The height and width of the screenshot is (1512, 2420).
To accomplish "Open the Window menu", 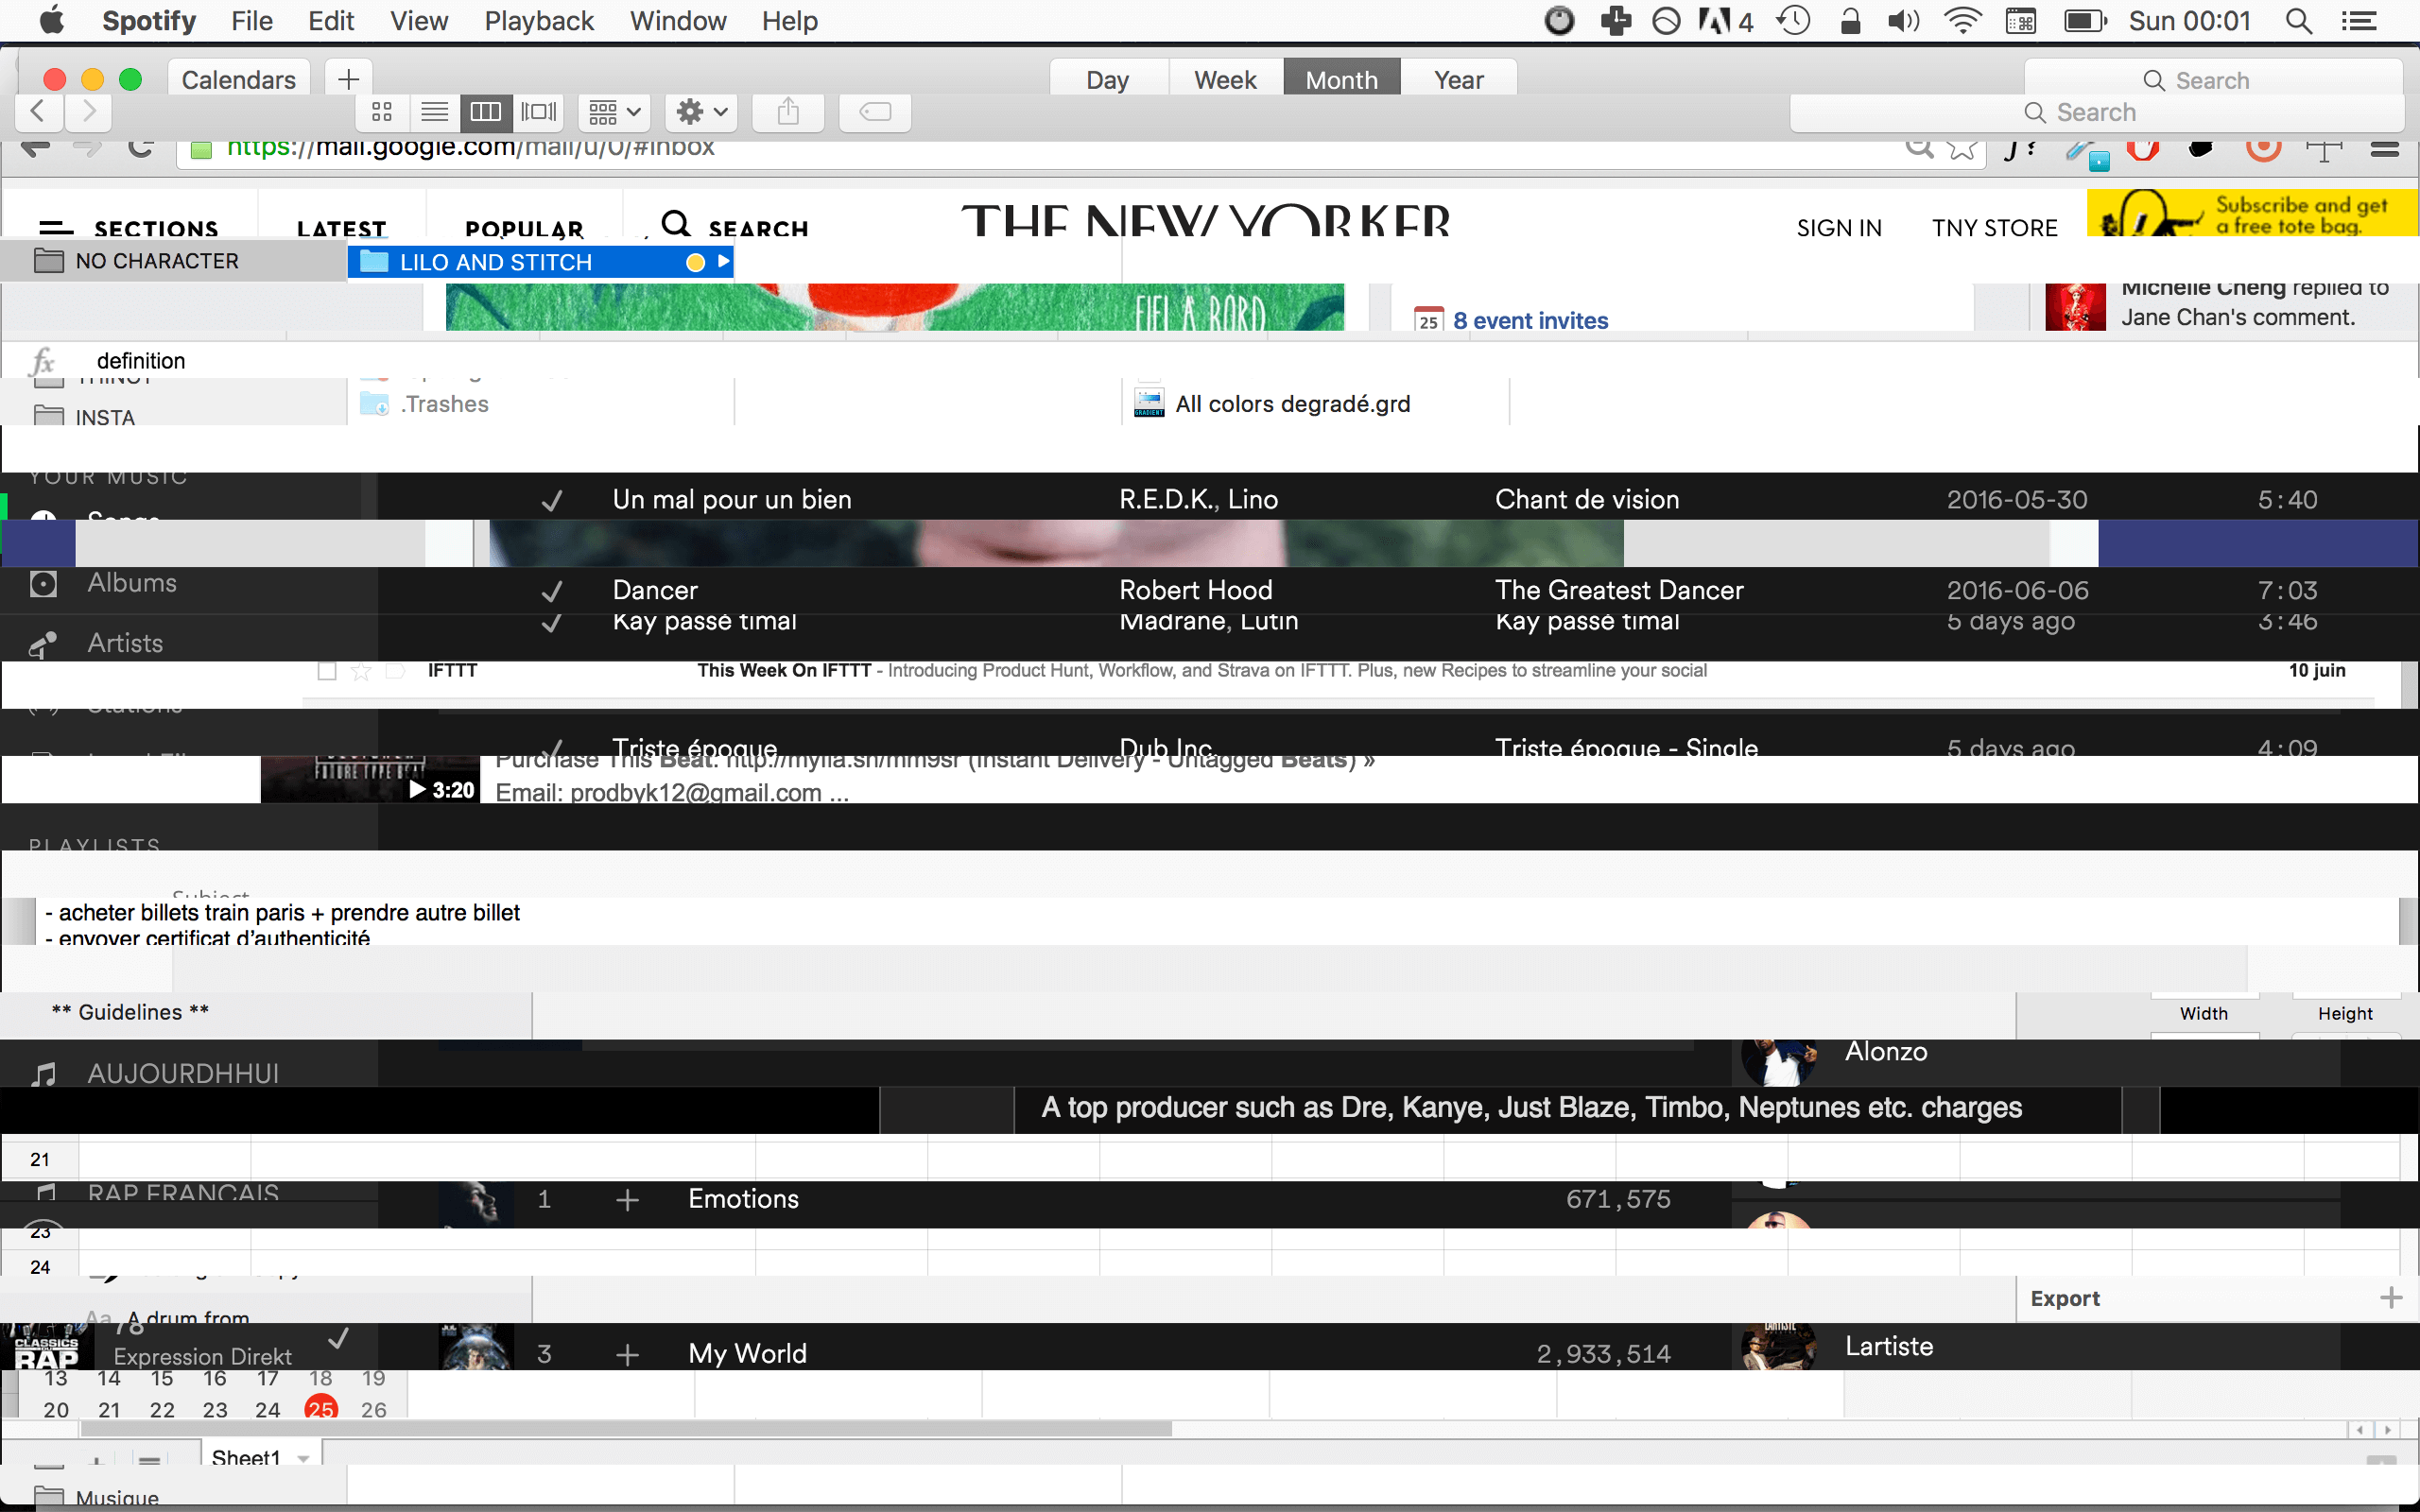I will pyautogui.click(x=678, y=21).
